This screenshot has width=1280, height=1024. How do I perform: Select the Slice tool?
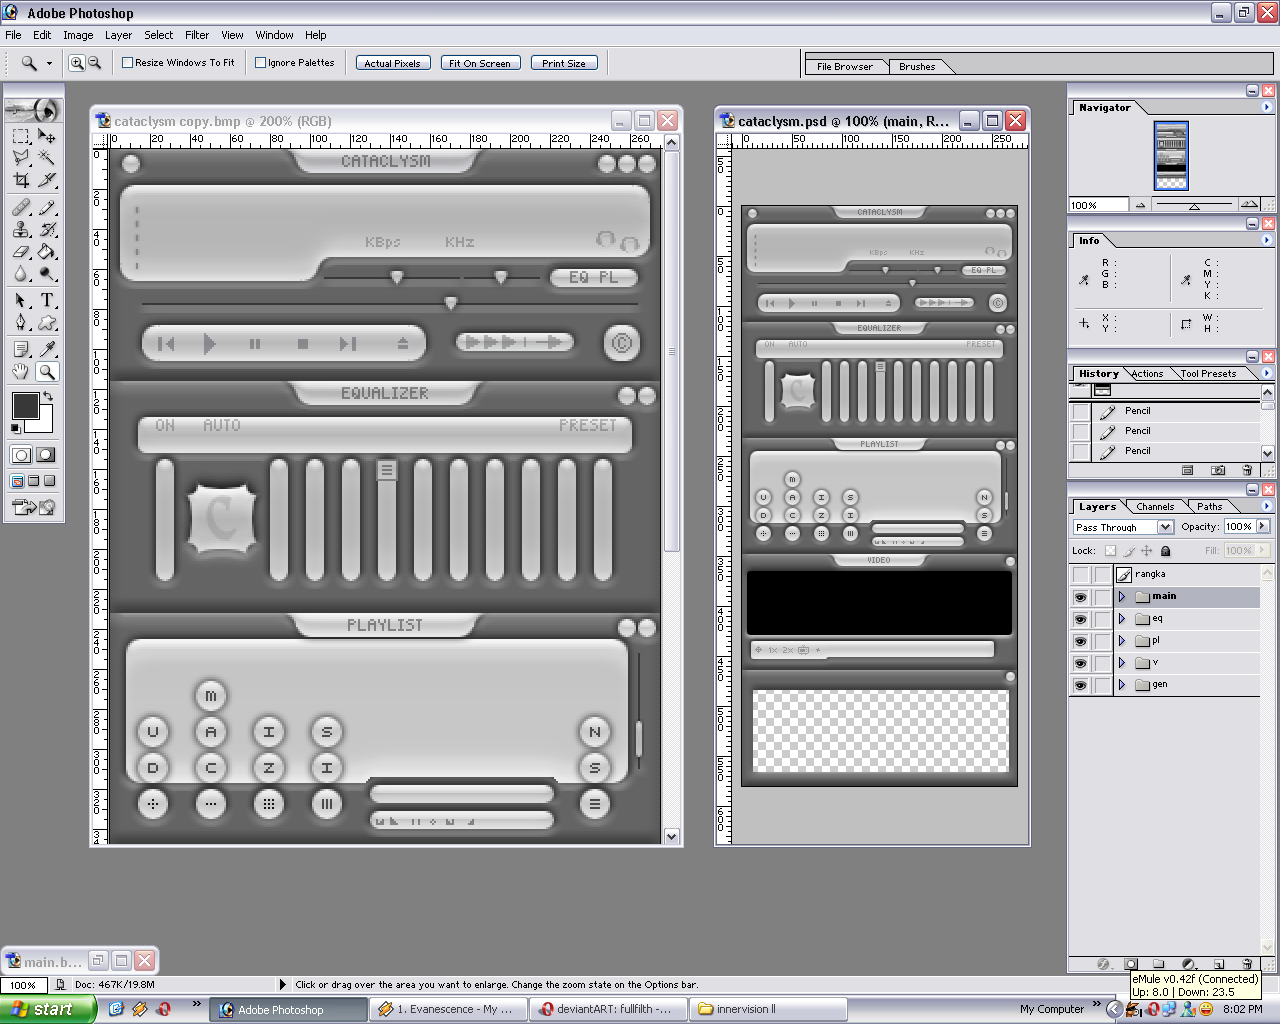[46, 180]
